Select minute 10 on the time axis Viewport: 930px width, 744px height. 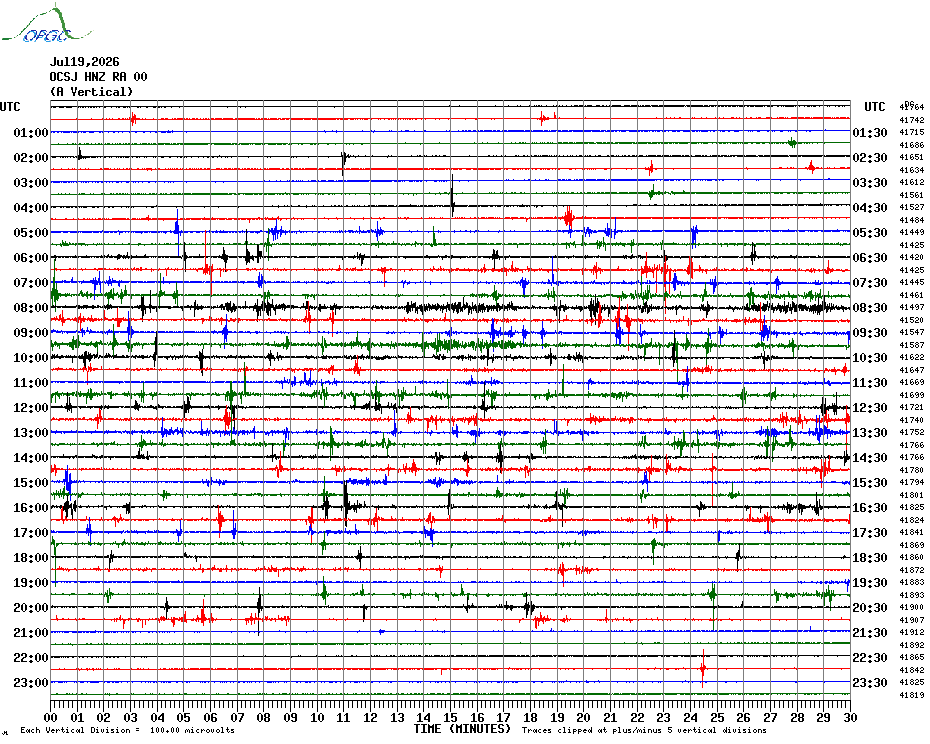click(317, 718)
